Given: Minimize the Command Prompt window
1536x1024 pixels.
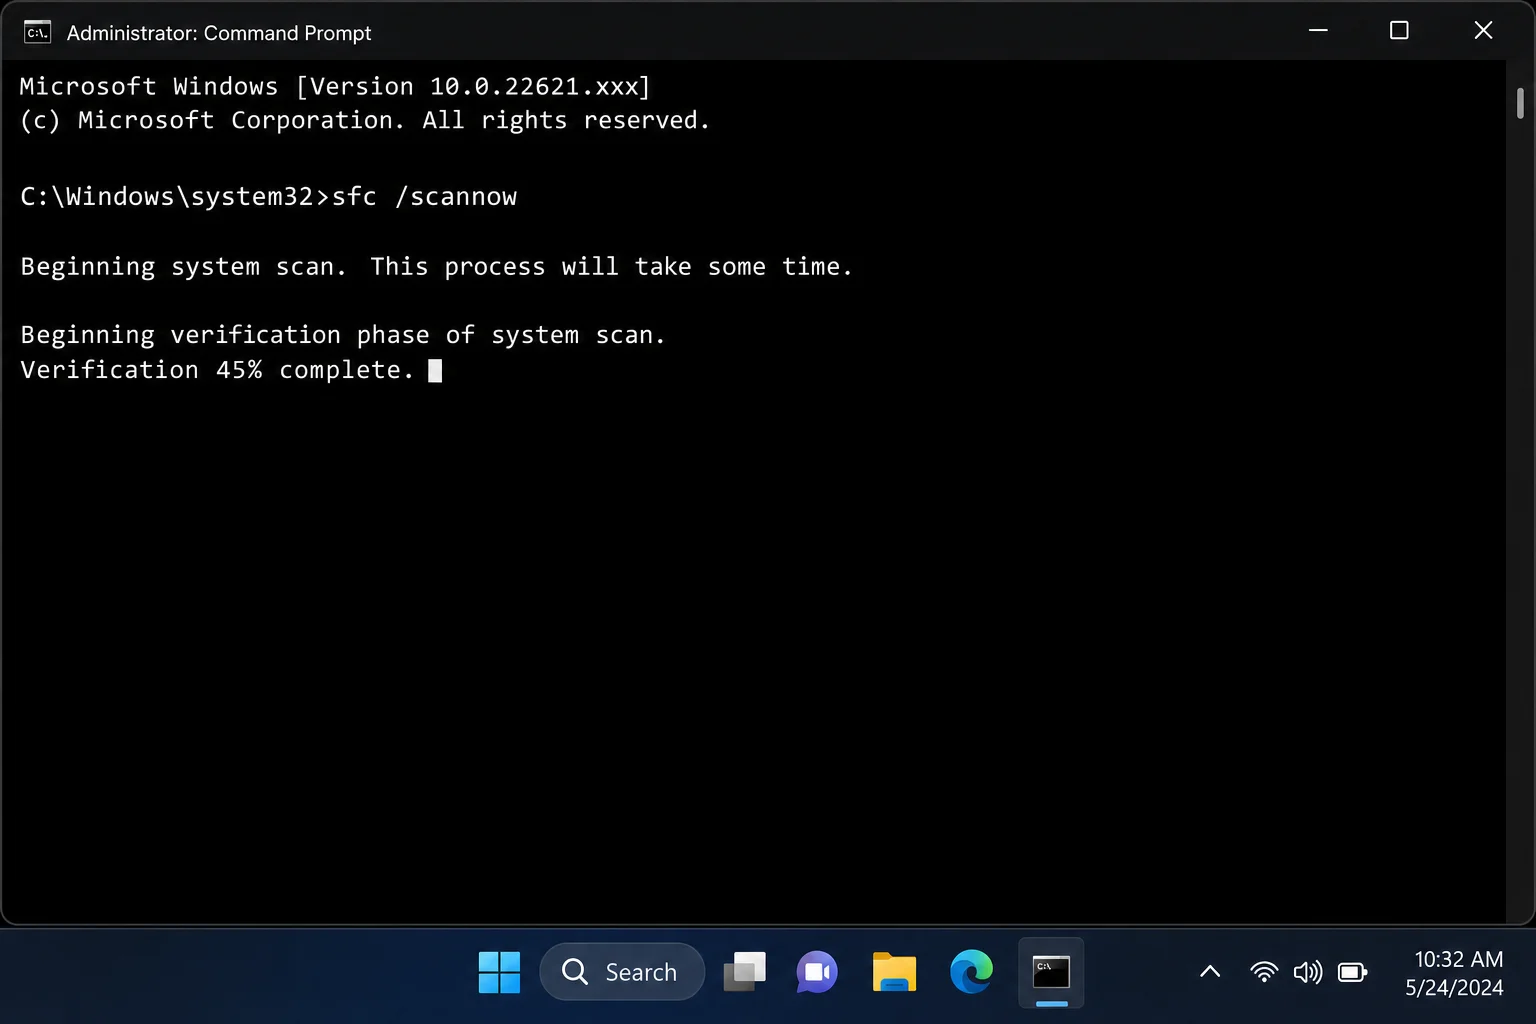Looking at the screenshot, I should 1318,31.
